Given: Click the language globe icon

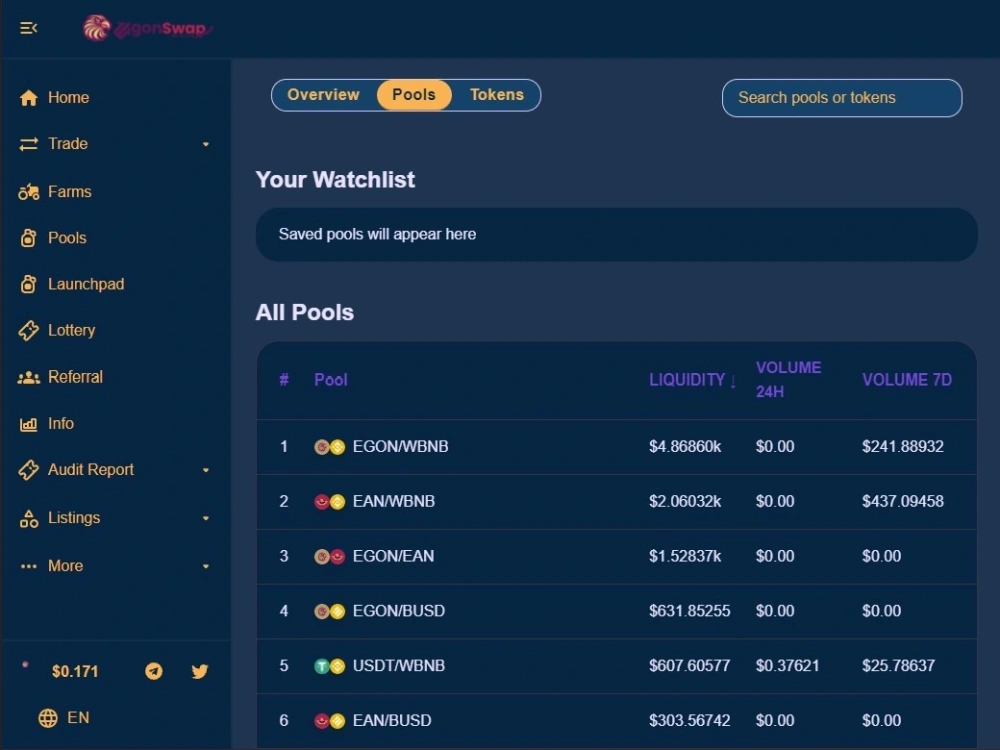Looking at the screenshot, I should 48,718.
